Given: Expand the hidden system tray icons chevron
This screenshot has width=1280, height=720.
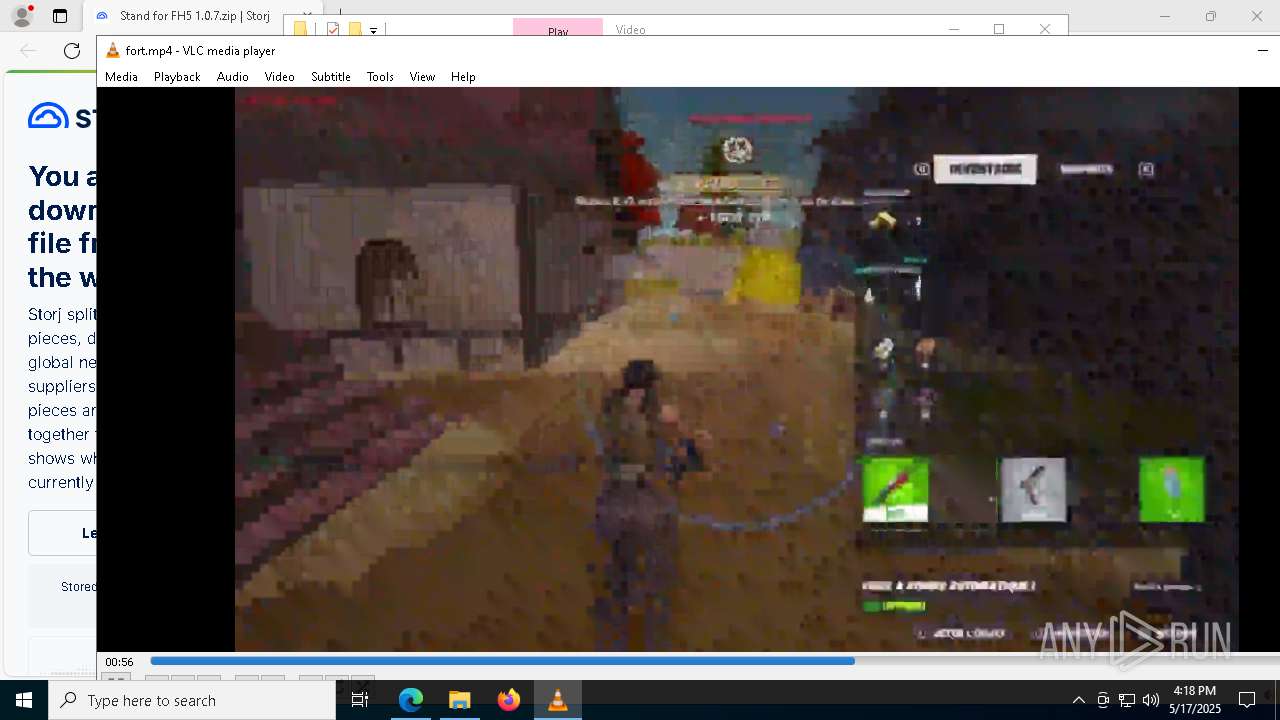Looking at the screenshot, I should click(1078, 700).
